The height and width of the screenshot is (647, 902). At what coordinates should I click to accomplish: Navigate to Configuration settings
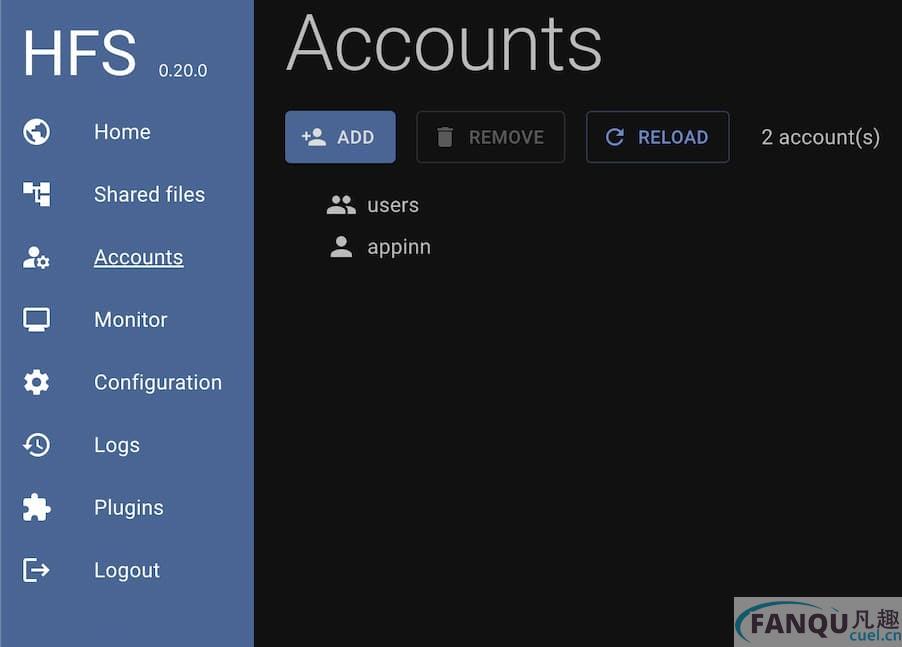point(157,382)
